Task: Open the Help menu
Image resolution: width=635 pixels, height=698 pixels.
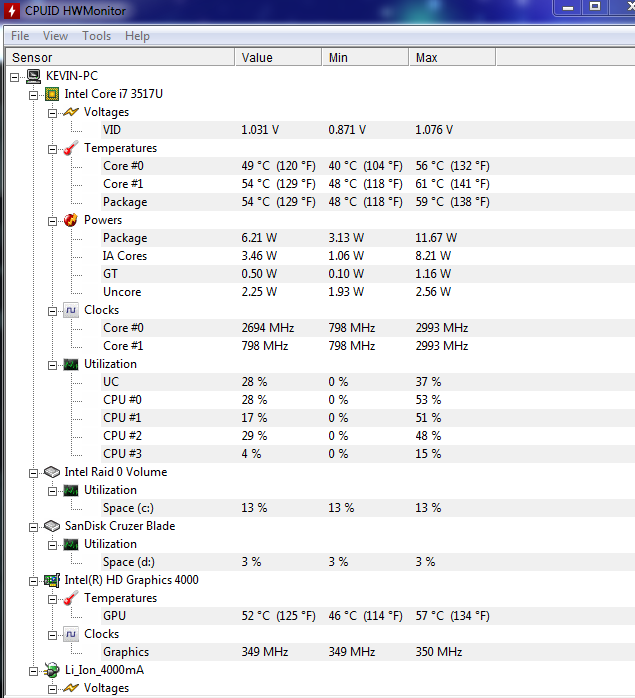Action: point(137,36)
